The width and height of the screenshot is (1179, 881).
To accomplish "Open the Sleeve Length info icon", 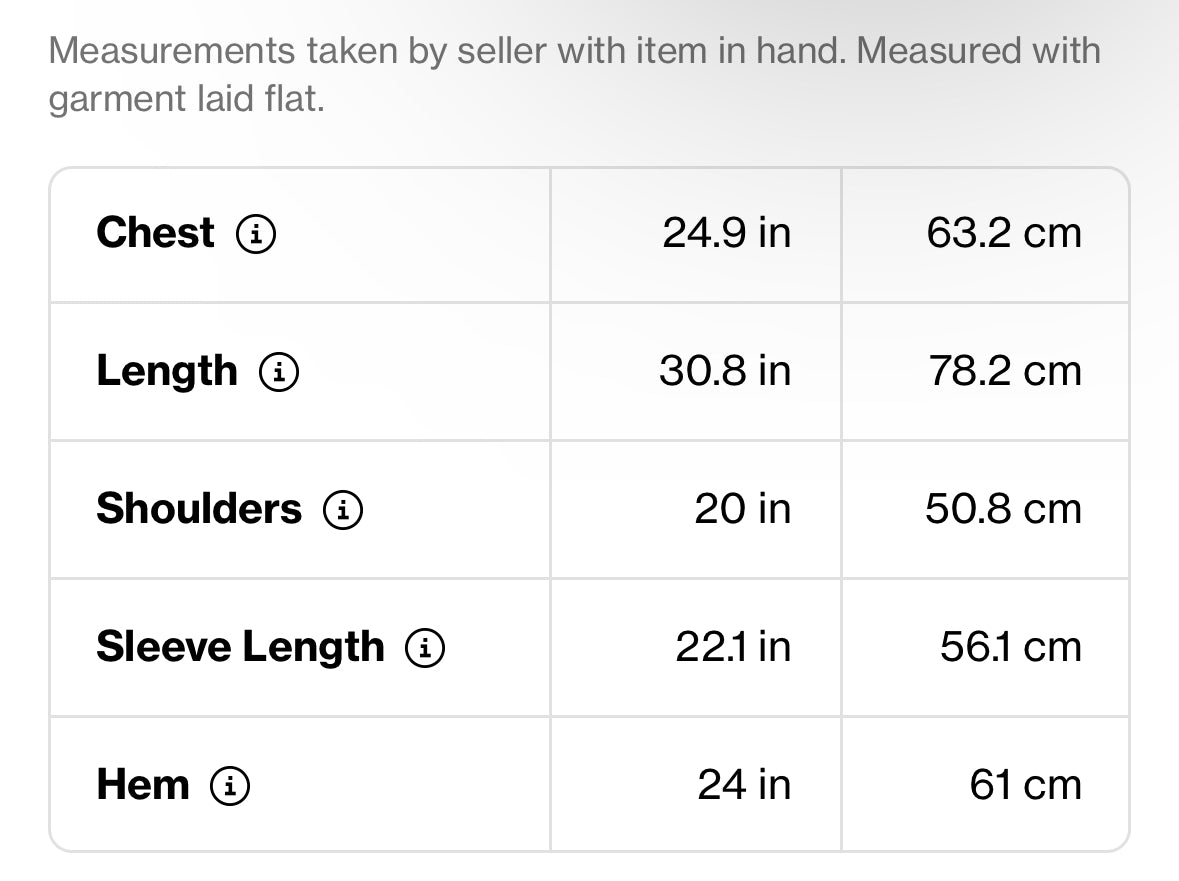I will 425,648.
